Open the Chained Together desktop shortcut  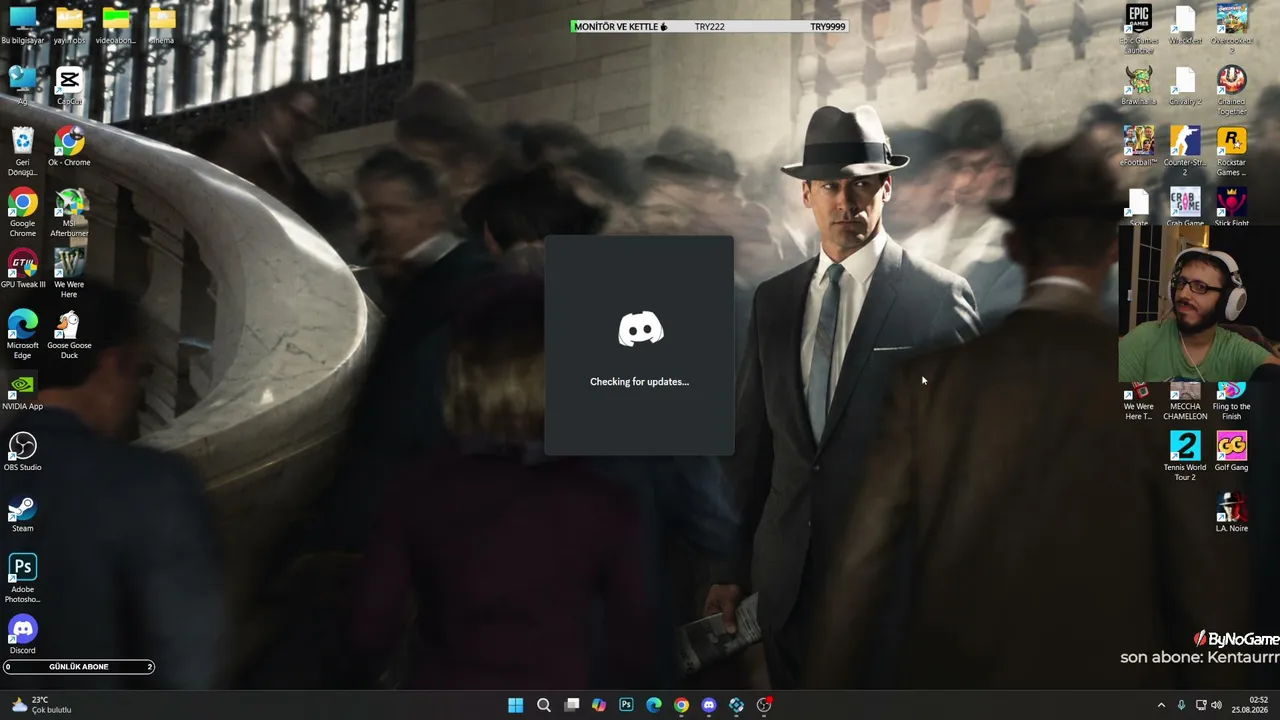[x=1231, y=90]
